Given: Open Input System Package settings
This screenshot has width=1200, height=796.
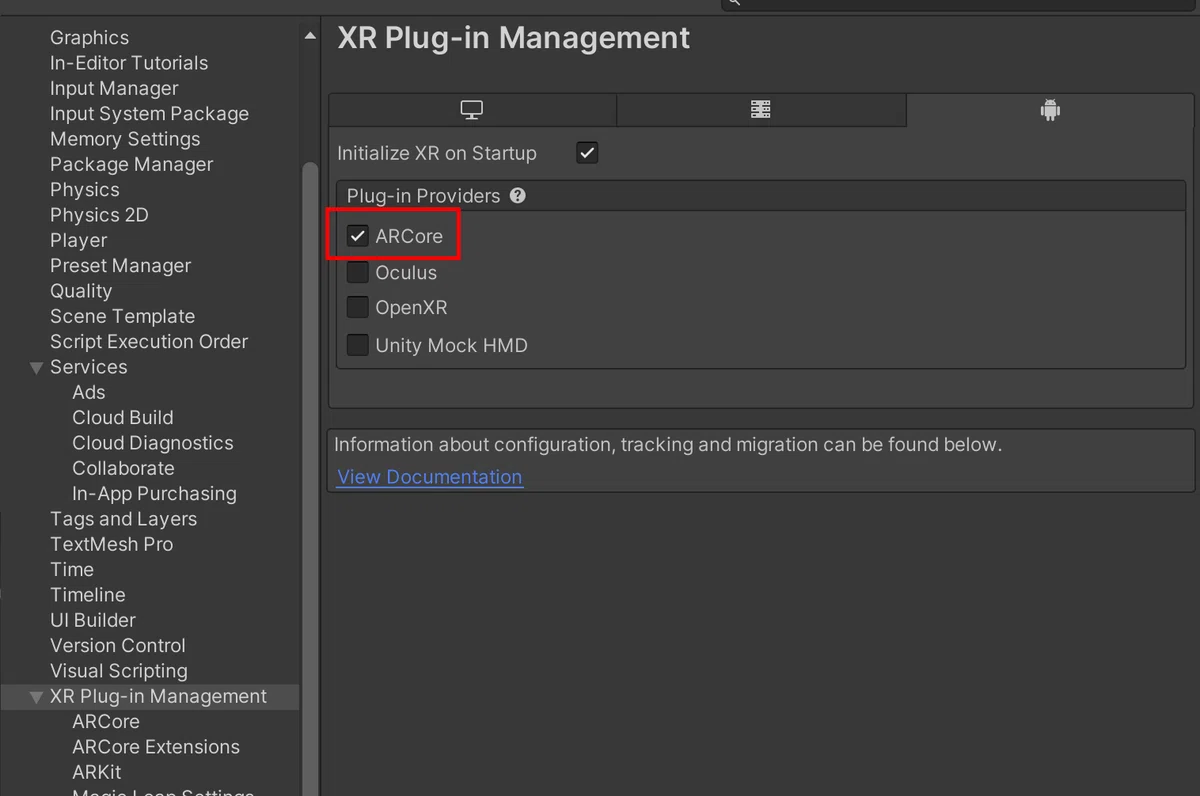Looking at the screenshot, I should (x=149, y=114).
